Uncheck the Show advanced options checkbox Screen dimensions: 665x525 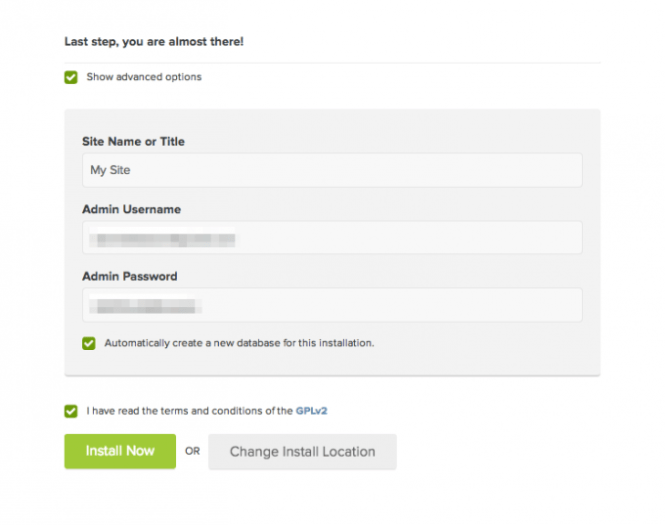tap(71, 77)
